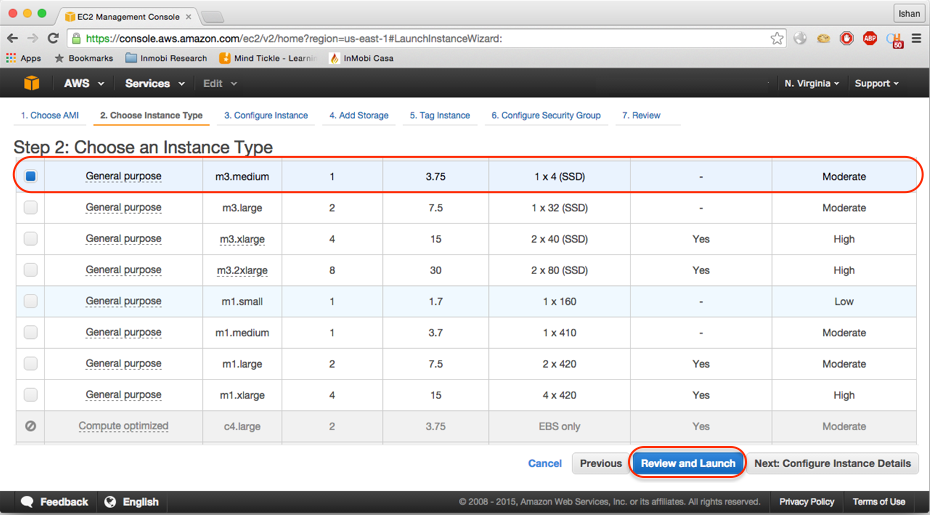
Task: Select the m3.large instance checkbox
Action: point(30,208)
